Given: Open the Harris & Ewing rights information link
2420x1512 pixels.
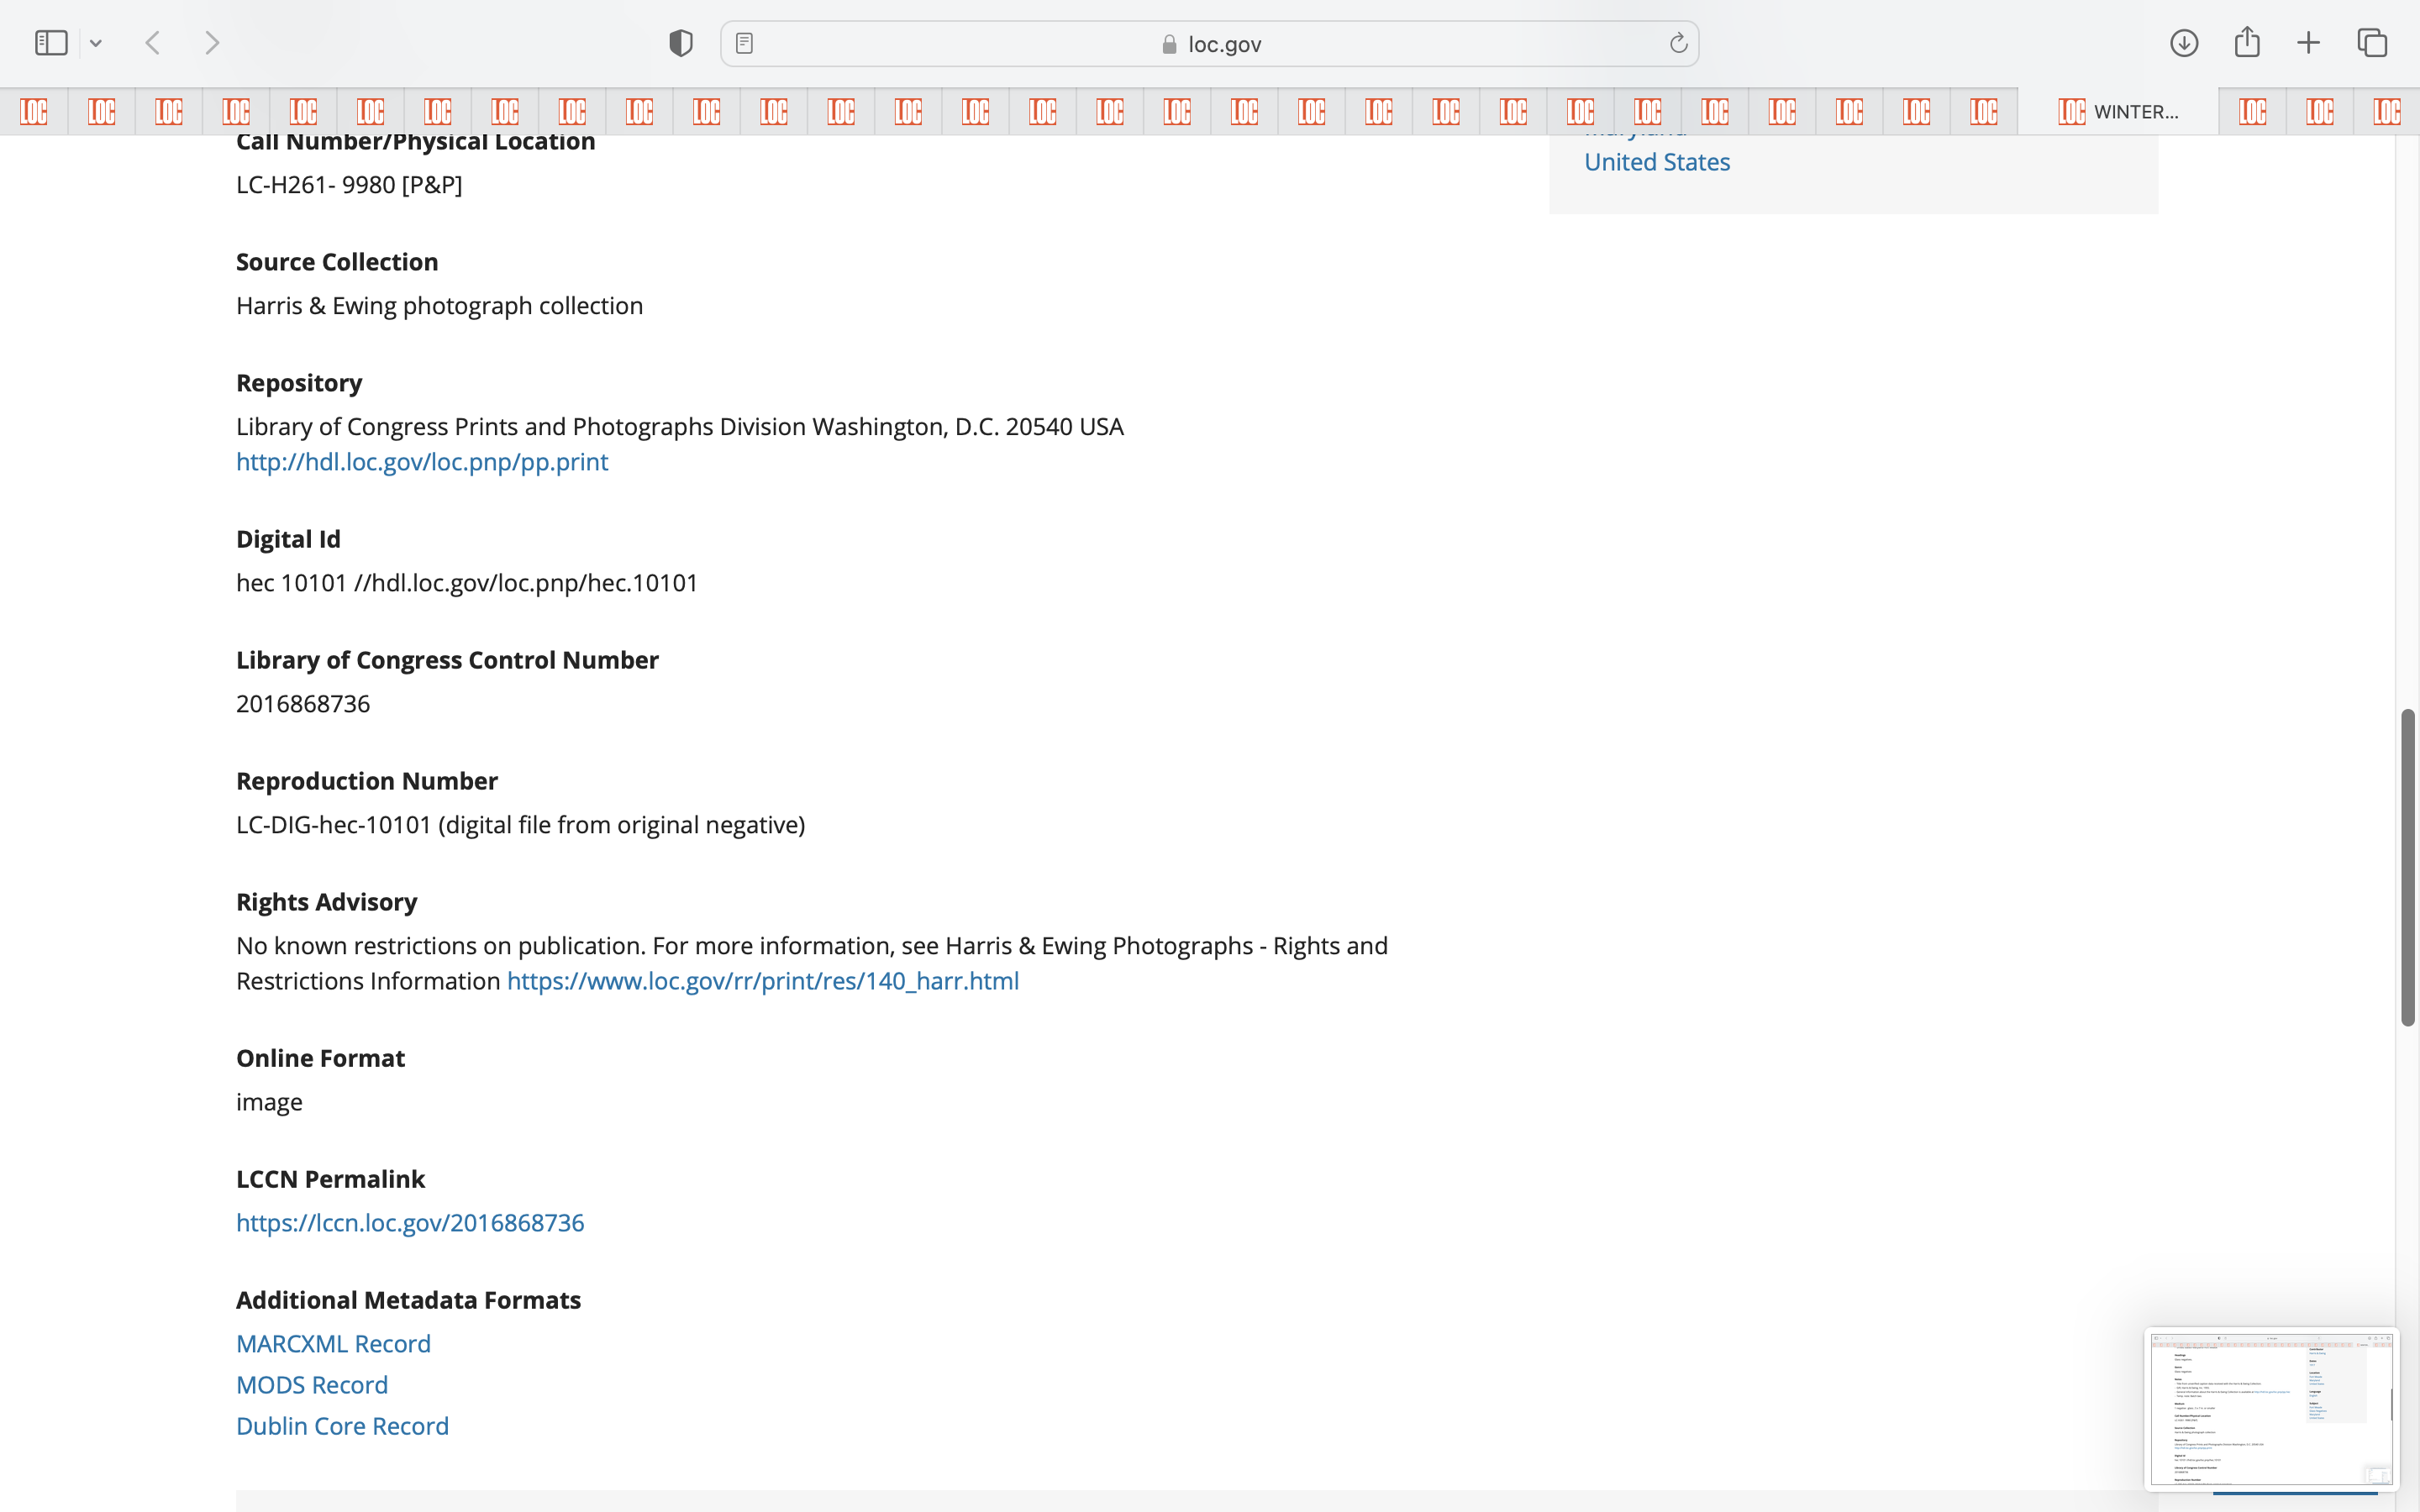Looking at the screenshot, I should coord(762,980).
